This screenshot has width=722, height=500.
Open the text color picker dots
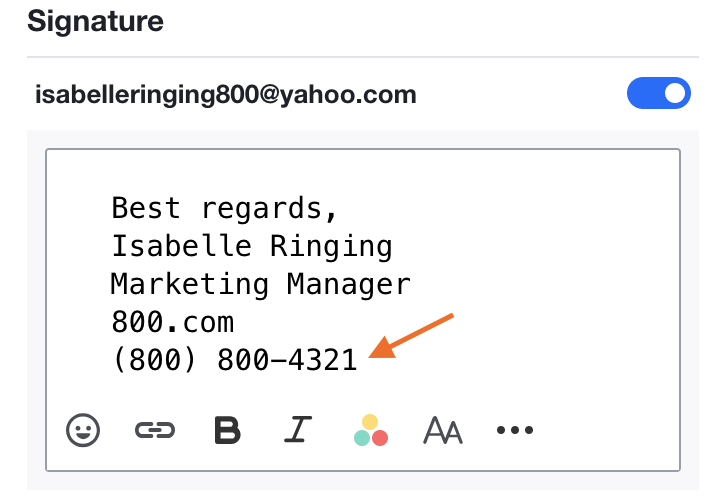coord(371,430)
